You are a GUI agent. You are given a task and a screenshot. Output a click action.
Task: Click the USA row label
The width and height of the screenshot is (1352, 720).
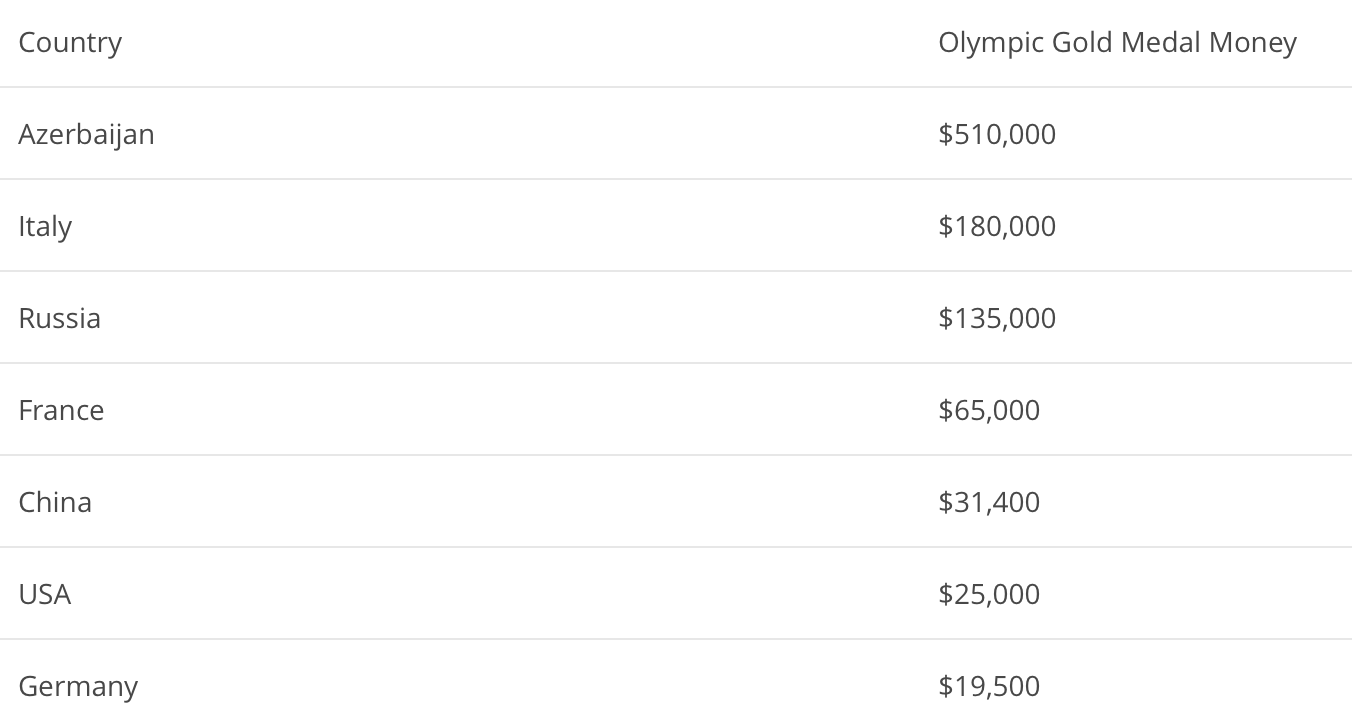coord(45,594)
